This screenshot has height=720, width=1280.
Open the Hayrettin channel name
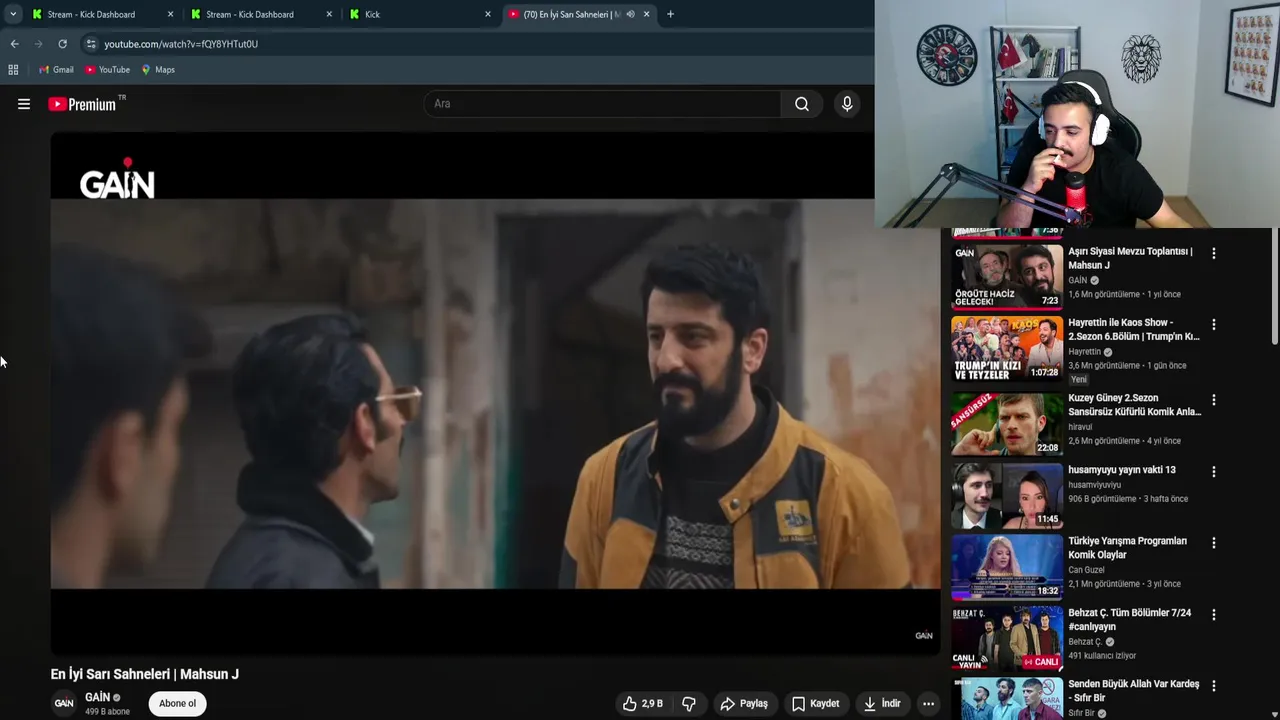[x=1084, y=352]
